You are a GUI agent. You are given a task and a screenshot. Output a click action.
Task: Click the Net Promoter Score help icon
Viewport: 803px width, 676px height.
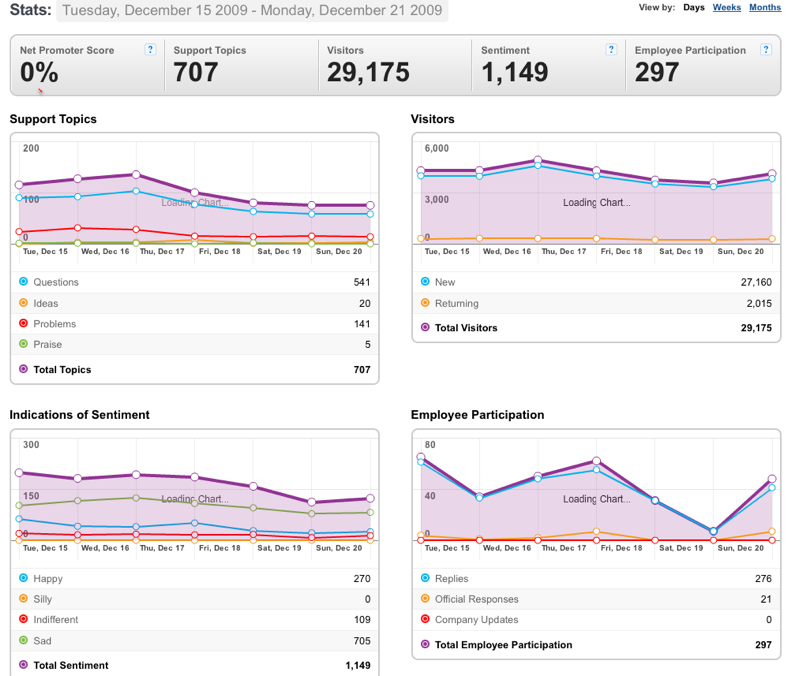pos(150,50)
